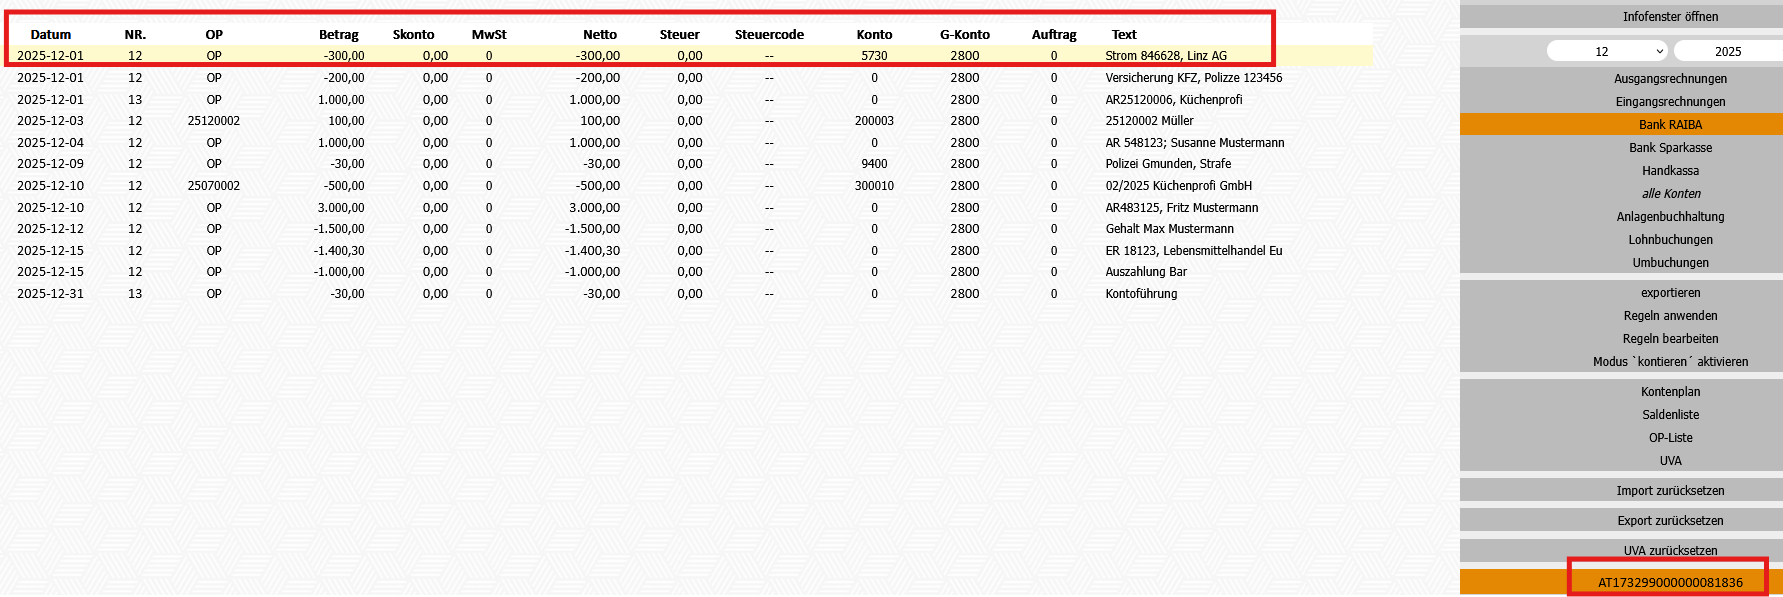Click the 'Betrag' column header
This screenshot has height=597, width=1783.
pos(338,35)
